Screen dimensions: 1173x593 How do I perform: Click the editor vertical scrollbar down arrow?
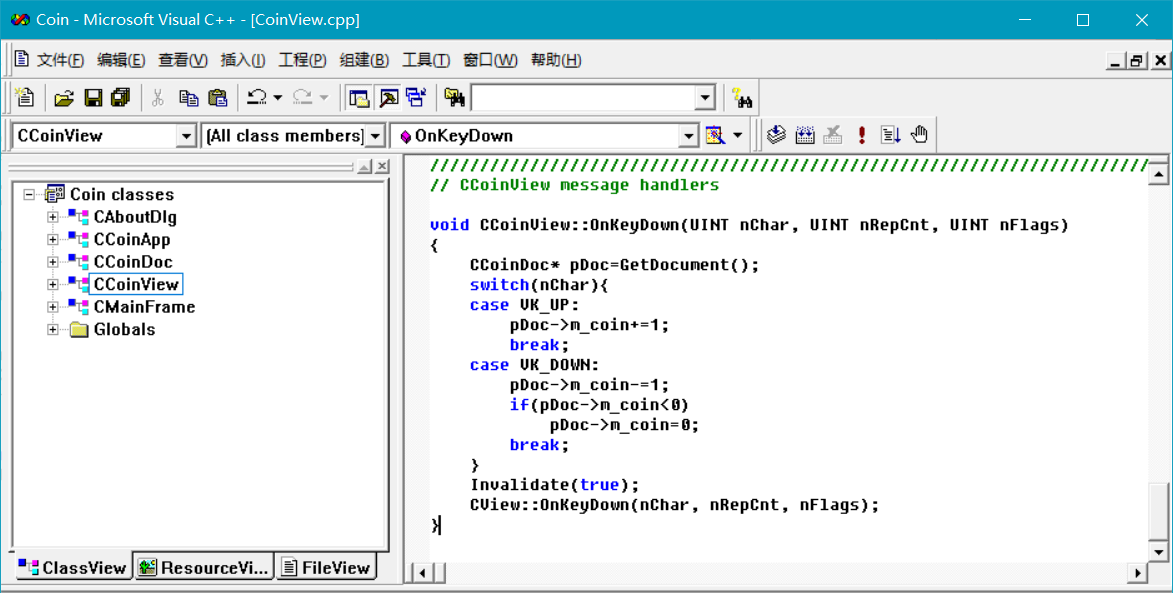coord(1159,553)
